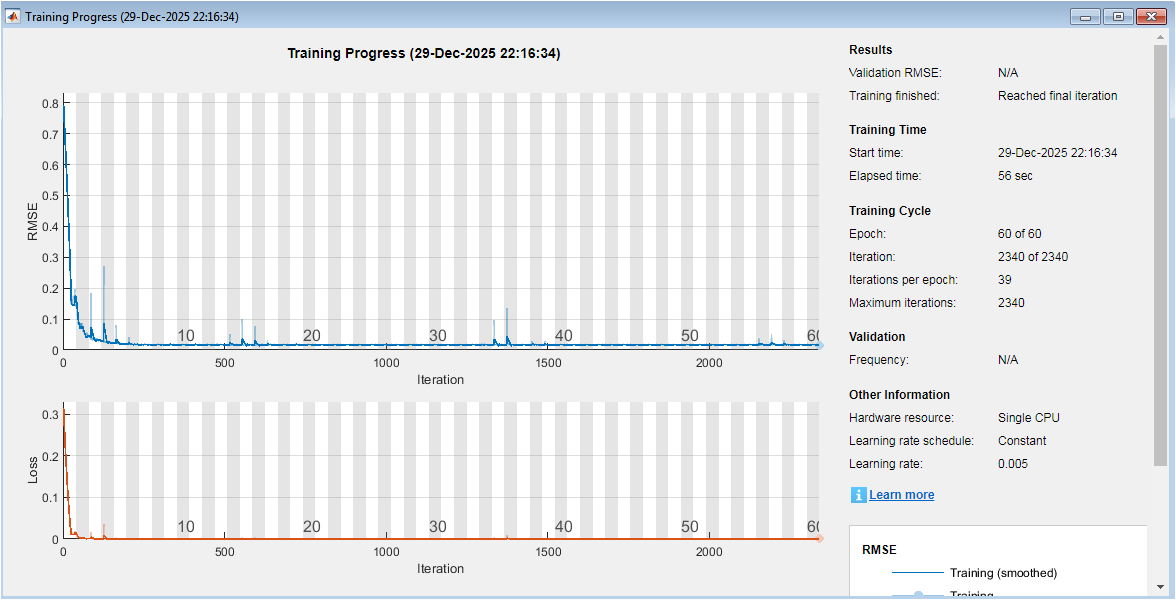The image size is (1176, 600).
Task: Minimize the Training Progress window
Action: (1084, 17)
